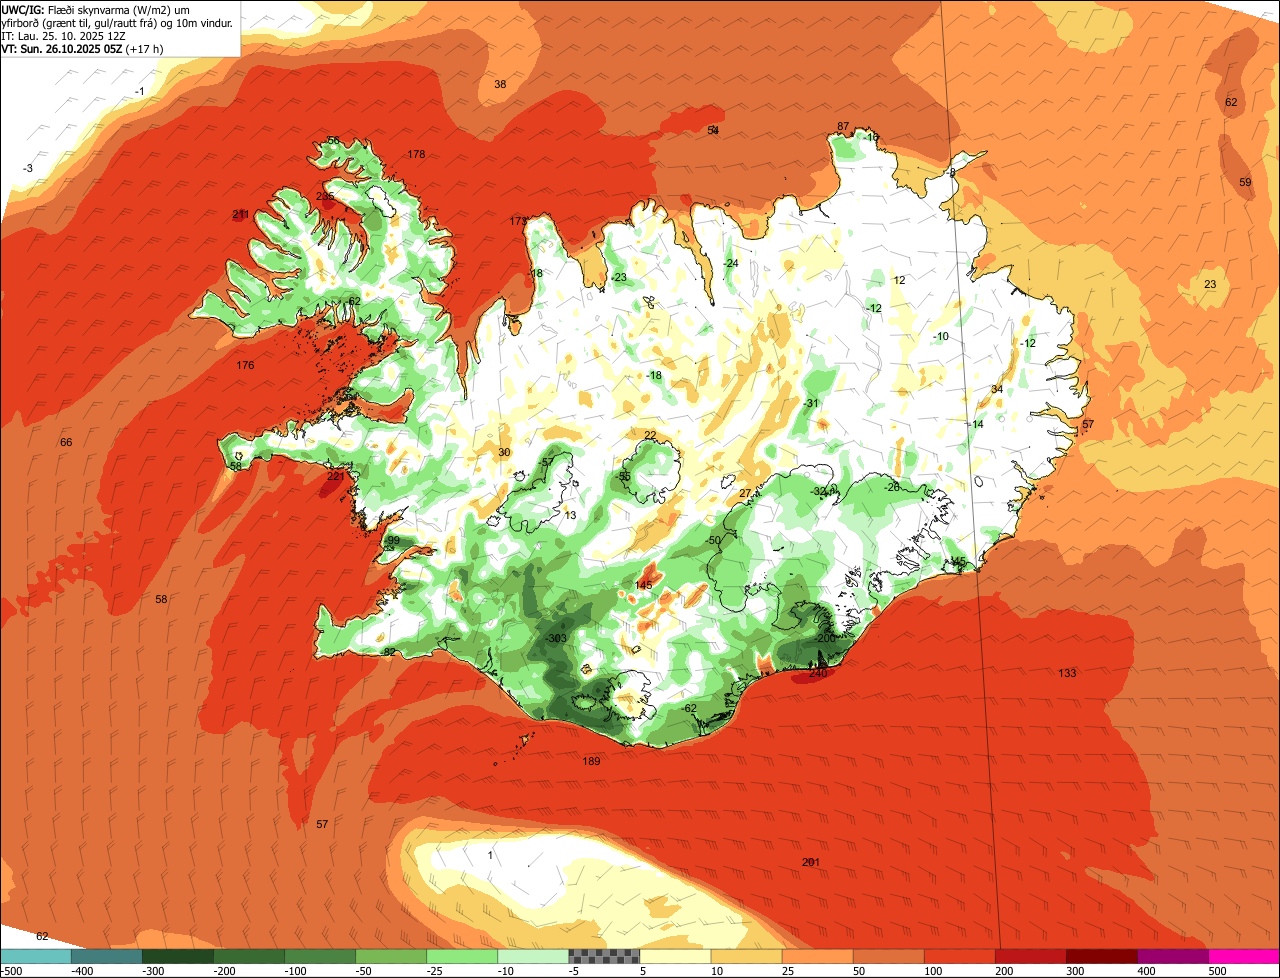Click the checkered -5 to 5 legend swatch

[x=604, y=956]
